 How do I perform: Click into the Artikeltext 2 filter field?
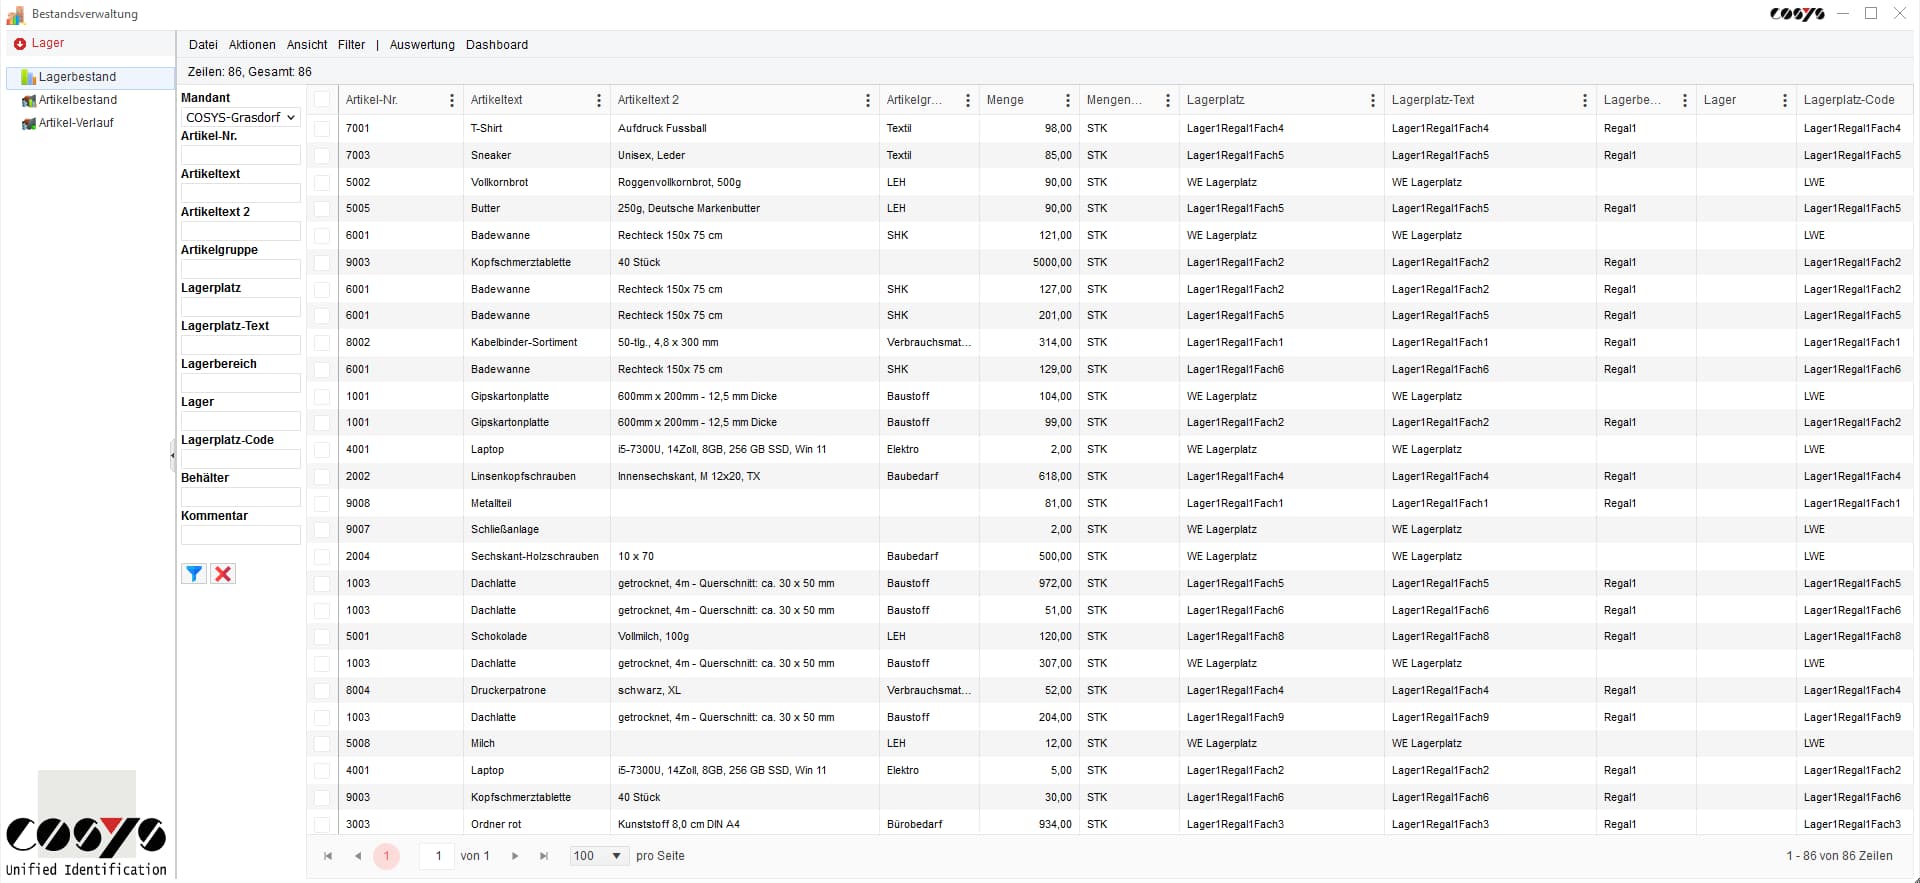241,231
